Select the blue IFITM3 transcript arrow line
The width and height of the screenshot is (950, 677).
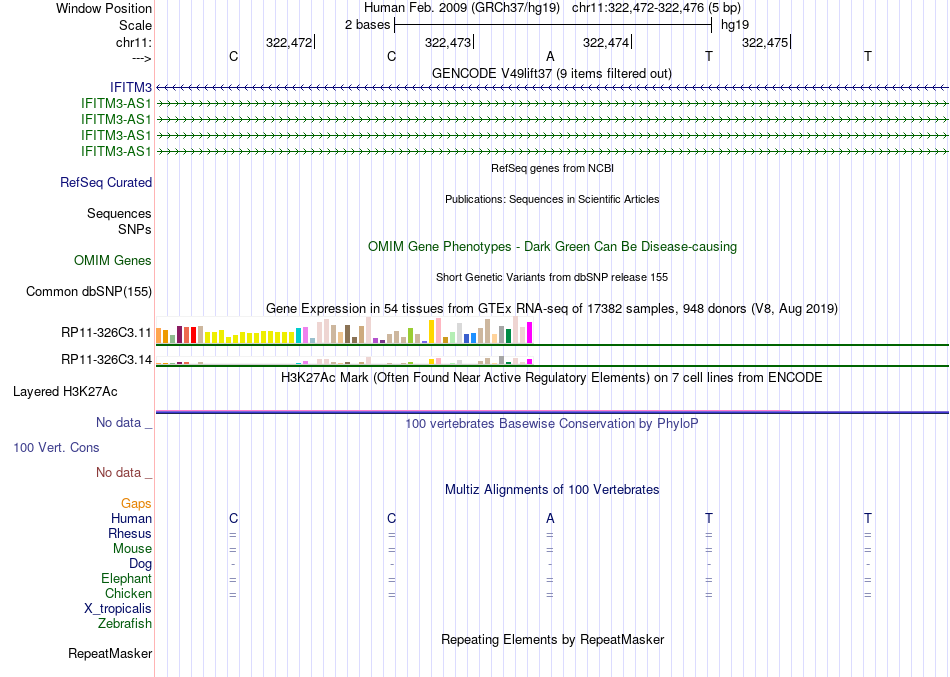click(552, 88)
